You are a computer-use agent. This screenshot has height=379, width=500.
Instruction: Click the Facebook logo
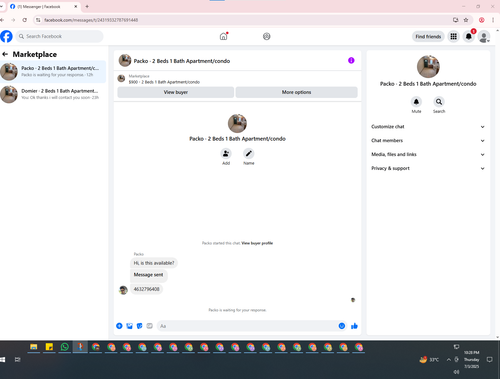[6, 36]
